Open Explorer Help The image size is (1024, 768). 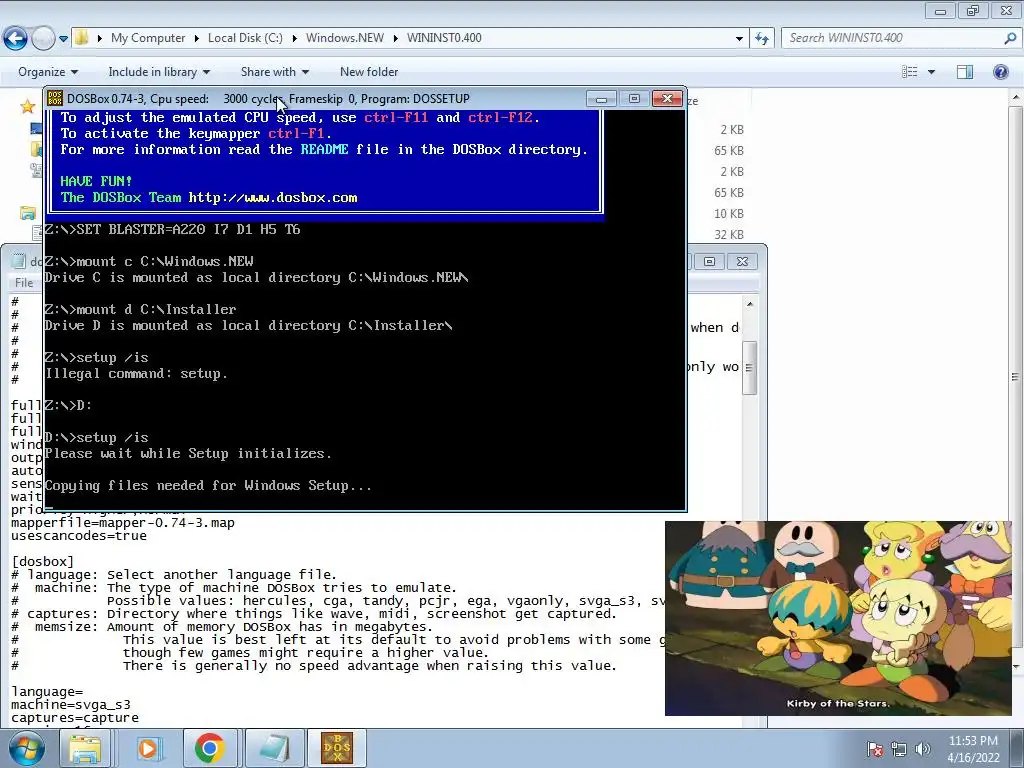coord(1000,72)
